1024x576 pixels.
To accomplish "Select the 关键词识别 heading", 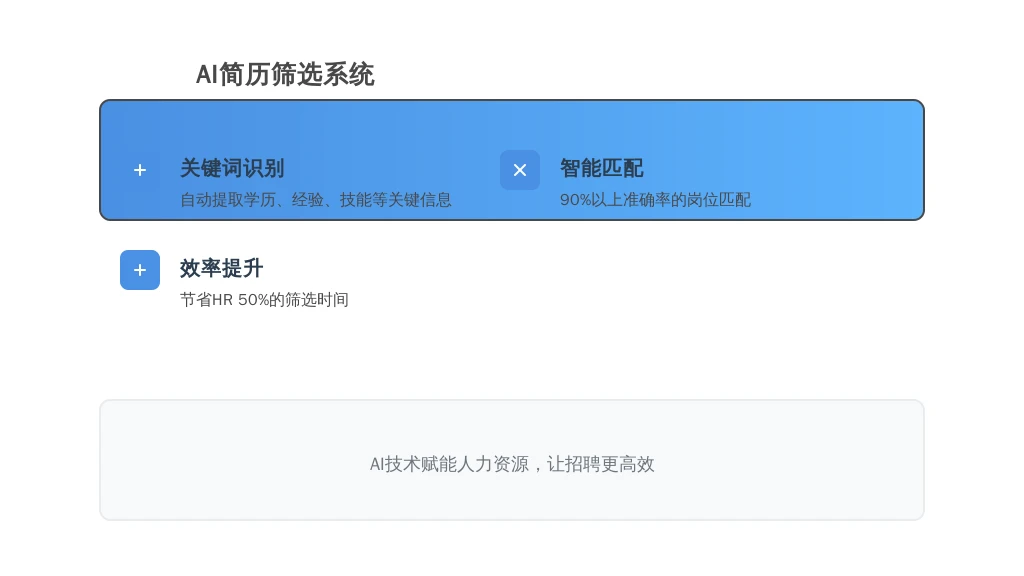I will click(x=232, y=168).
